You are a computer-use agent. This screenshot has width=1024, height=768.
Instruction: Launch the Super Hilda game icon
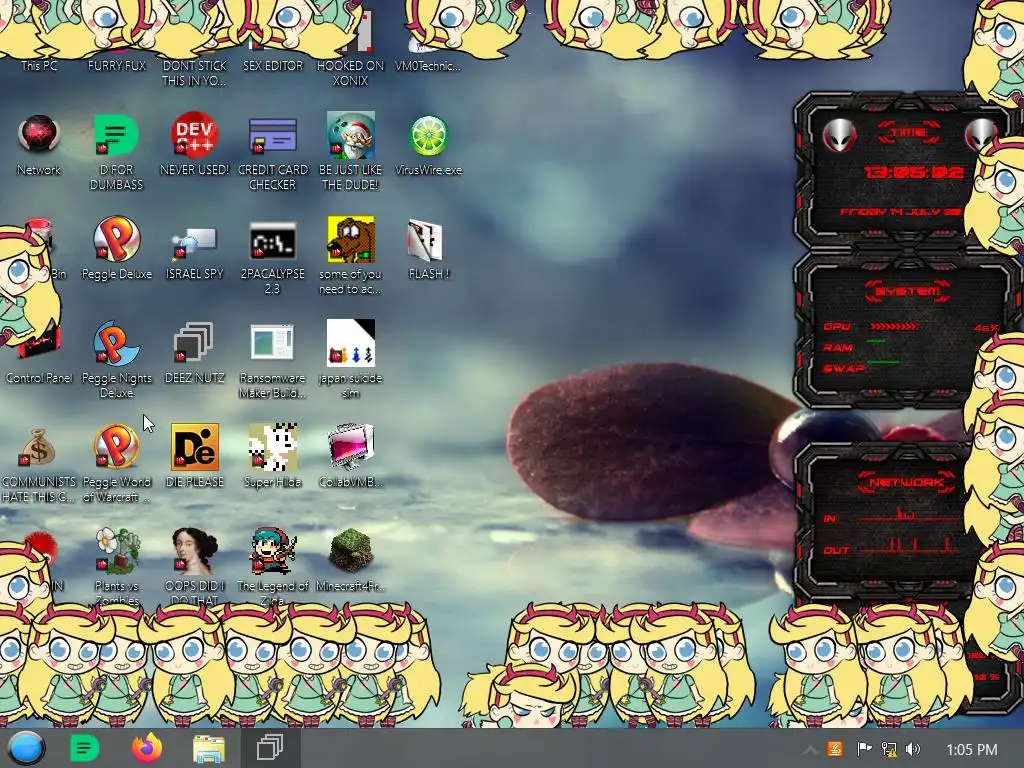[272, 447]
